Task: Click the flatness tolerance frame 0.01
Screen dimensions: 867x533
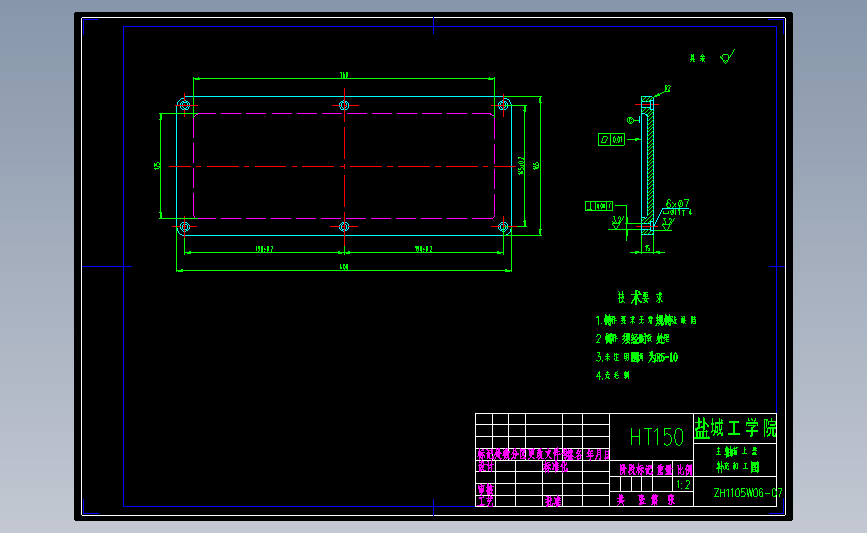Action: pyautogui.click(x=611, y=139)
